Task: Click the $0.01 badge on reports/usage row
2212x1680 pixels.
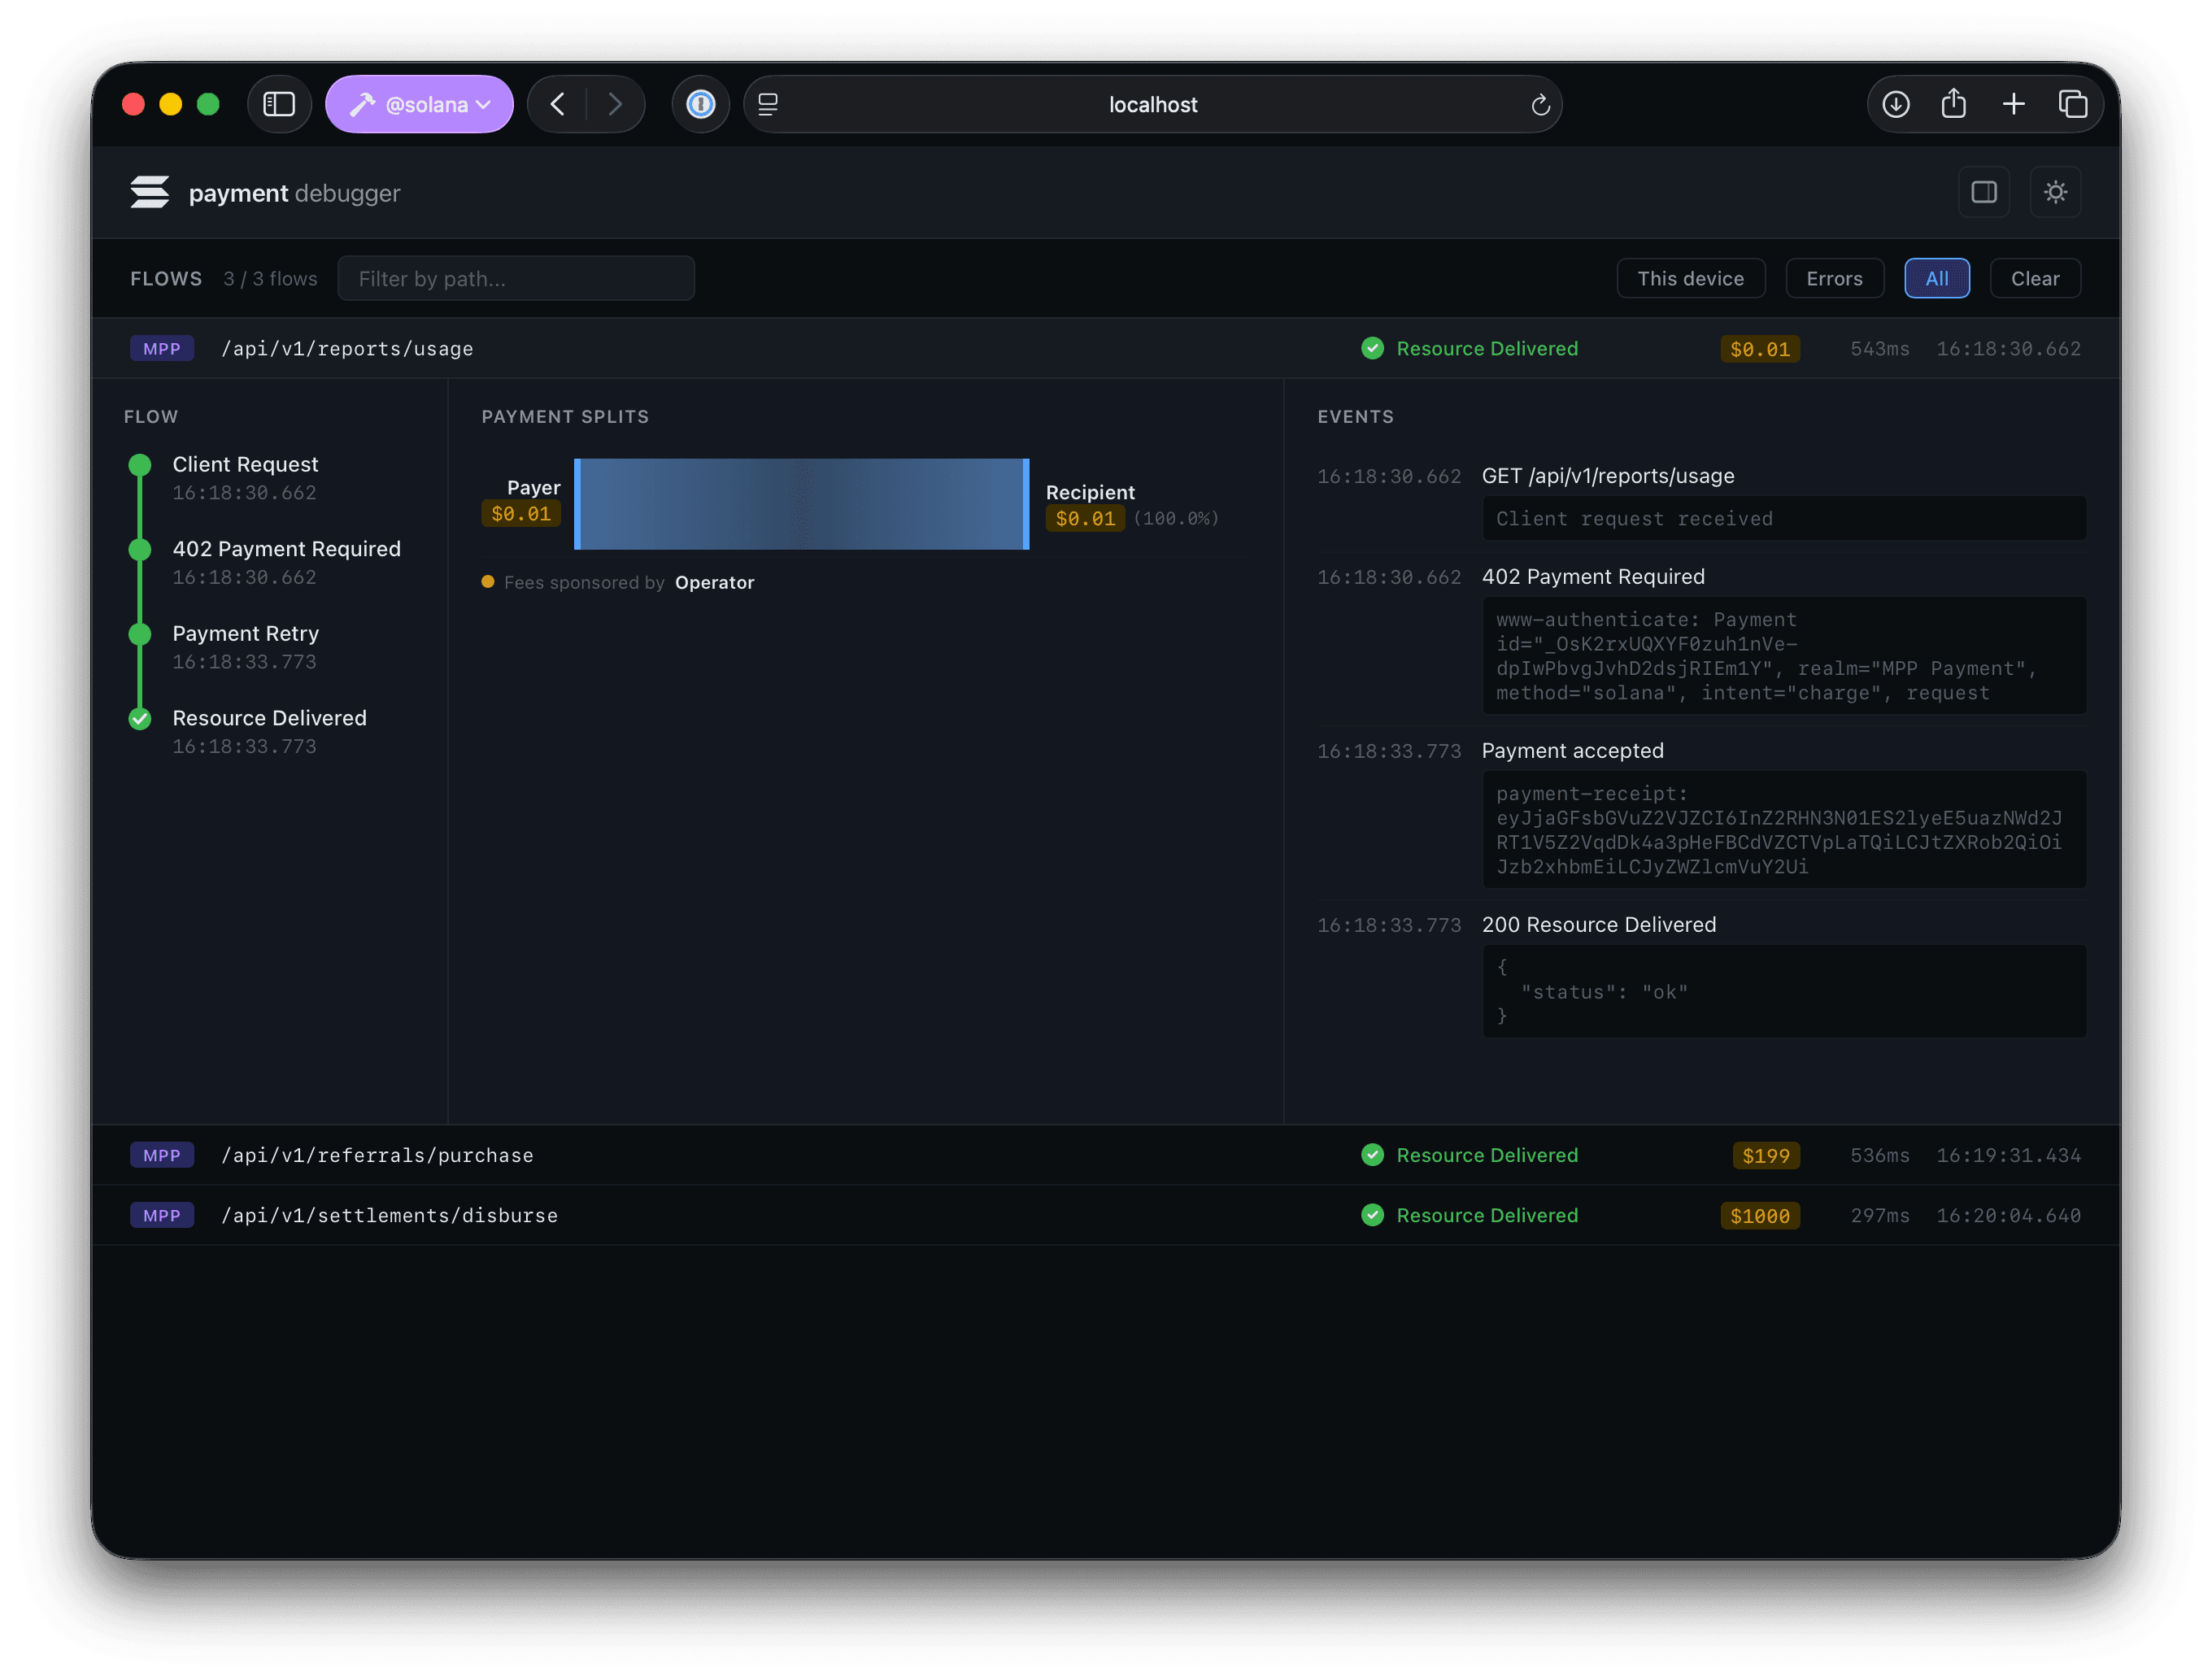Action: (x=1760, y=349)
